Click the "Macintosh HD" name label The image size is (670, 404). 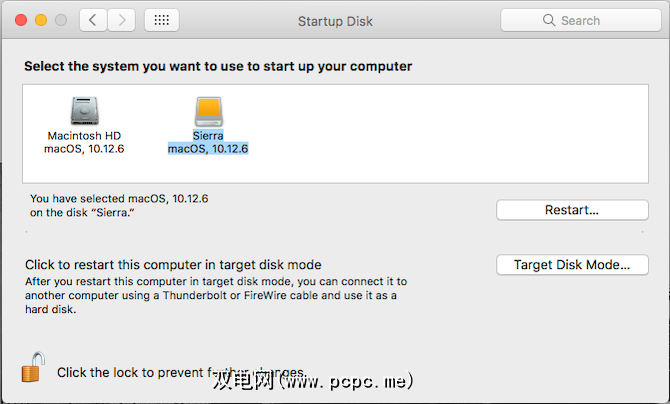coord(84,135)
